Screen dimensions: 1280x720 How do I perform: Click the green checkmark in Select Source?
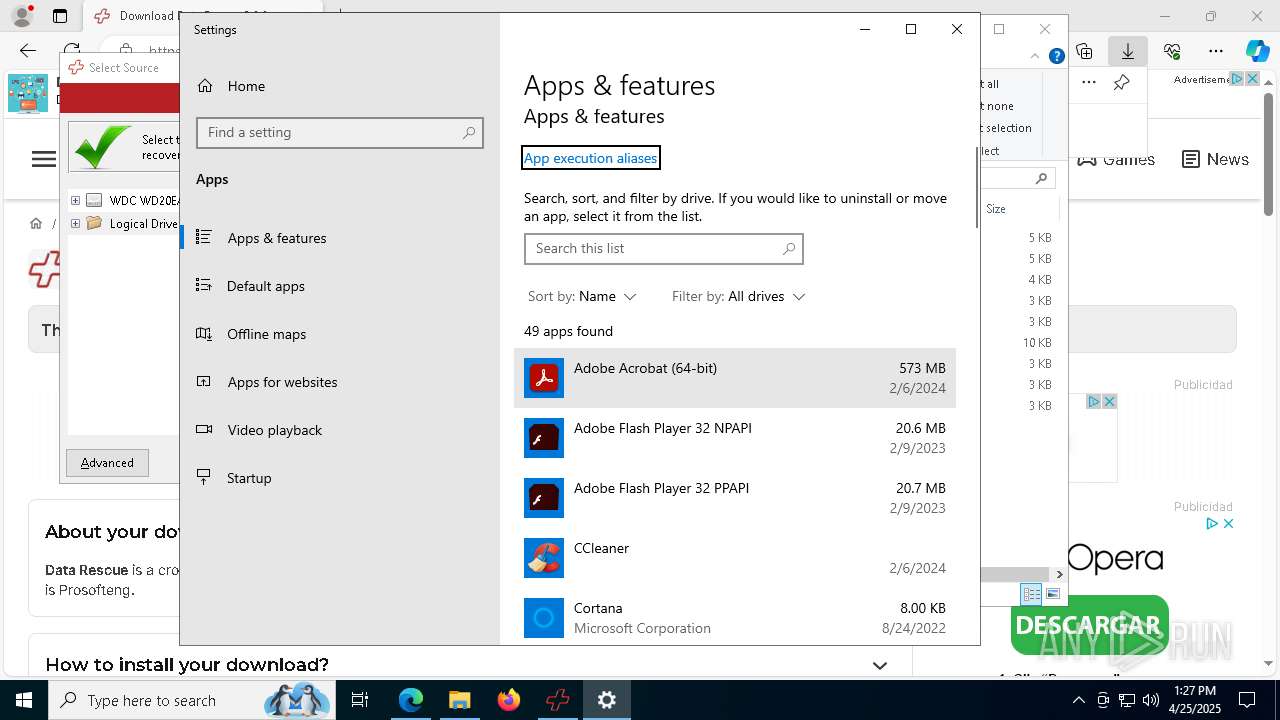point(103,147)
